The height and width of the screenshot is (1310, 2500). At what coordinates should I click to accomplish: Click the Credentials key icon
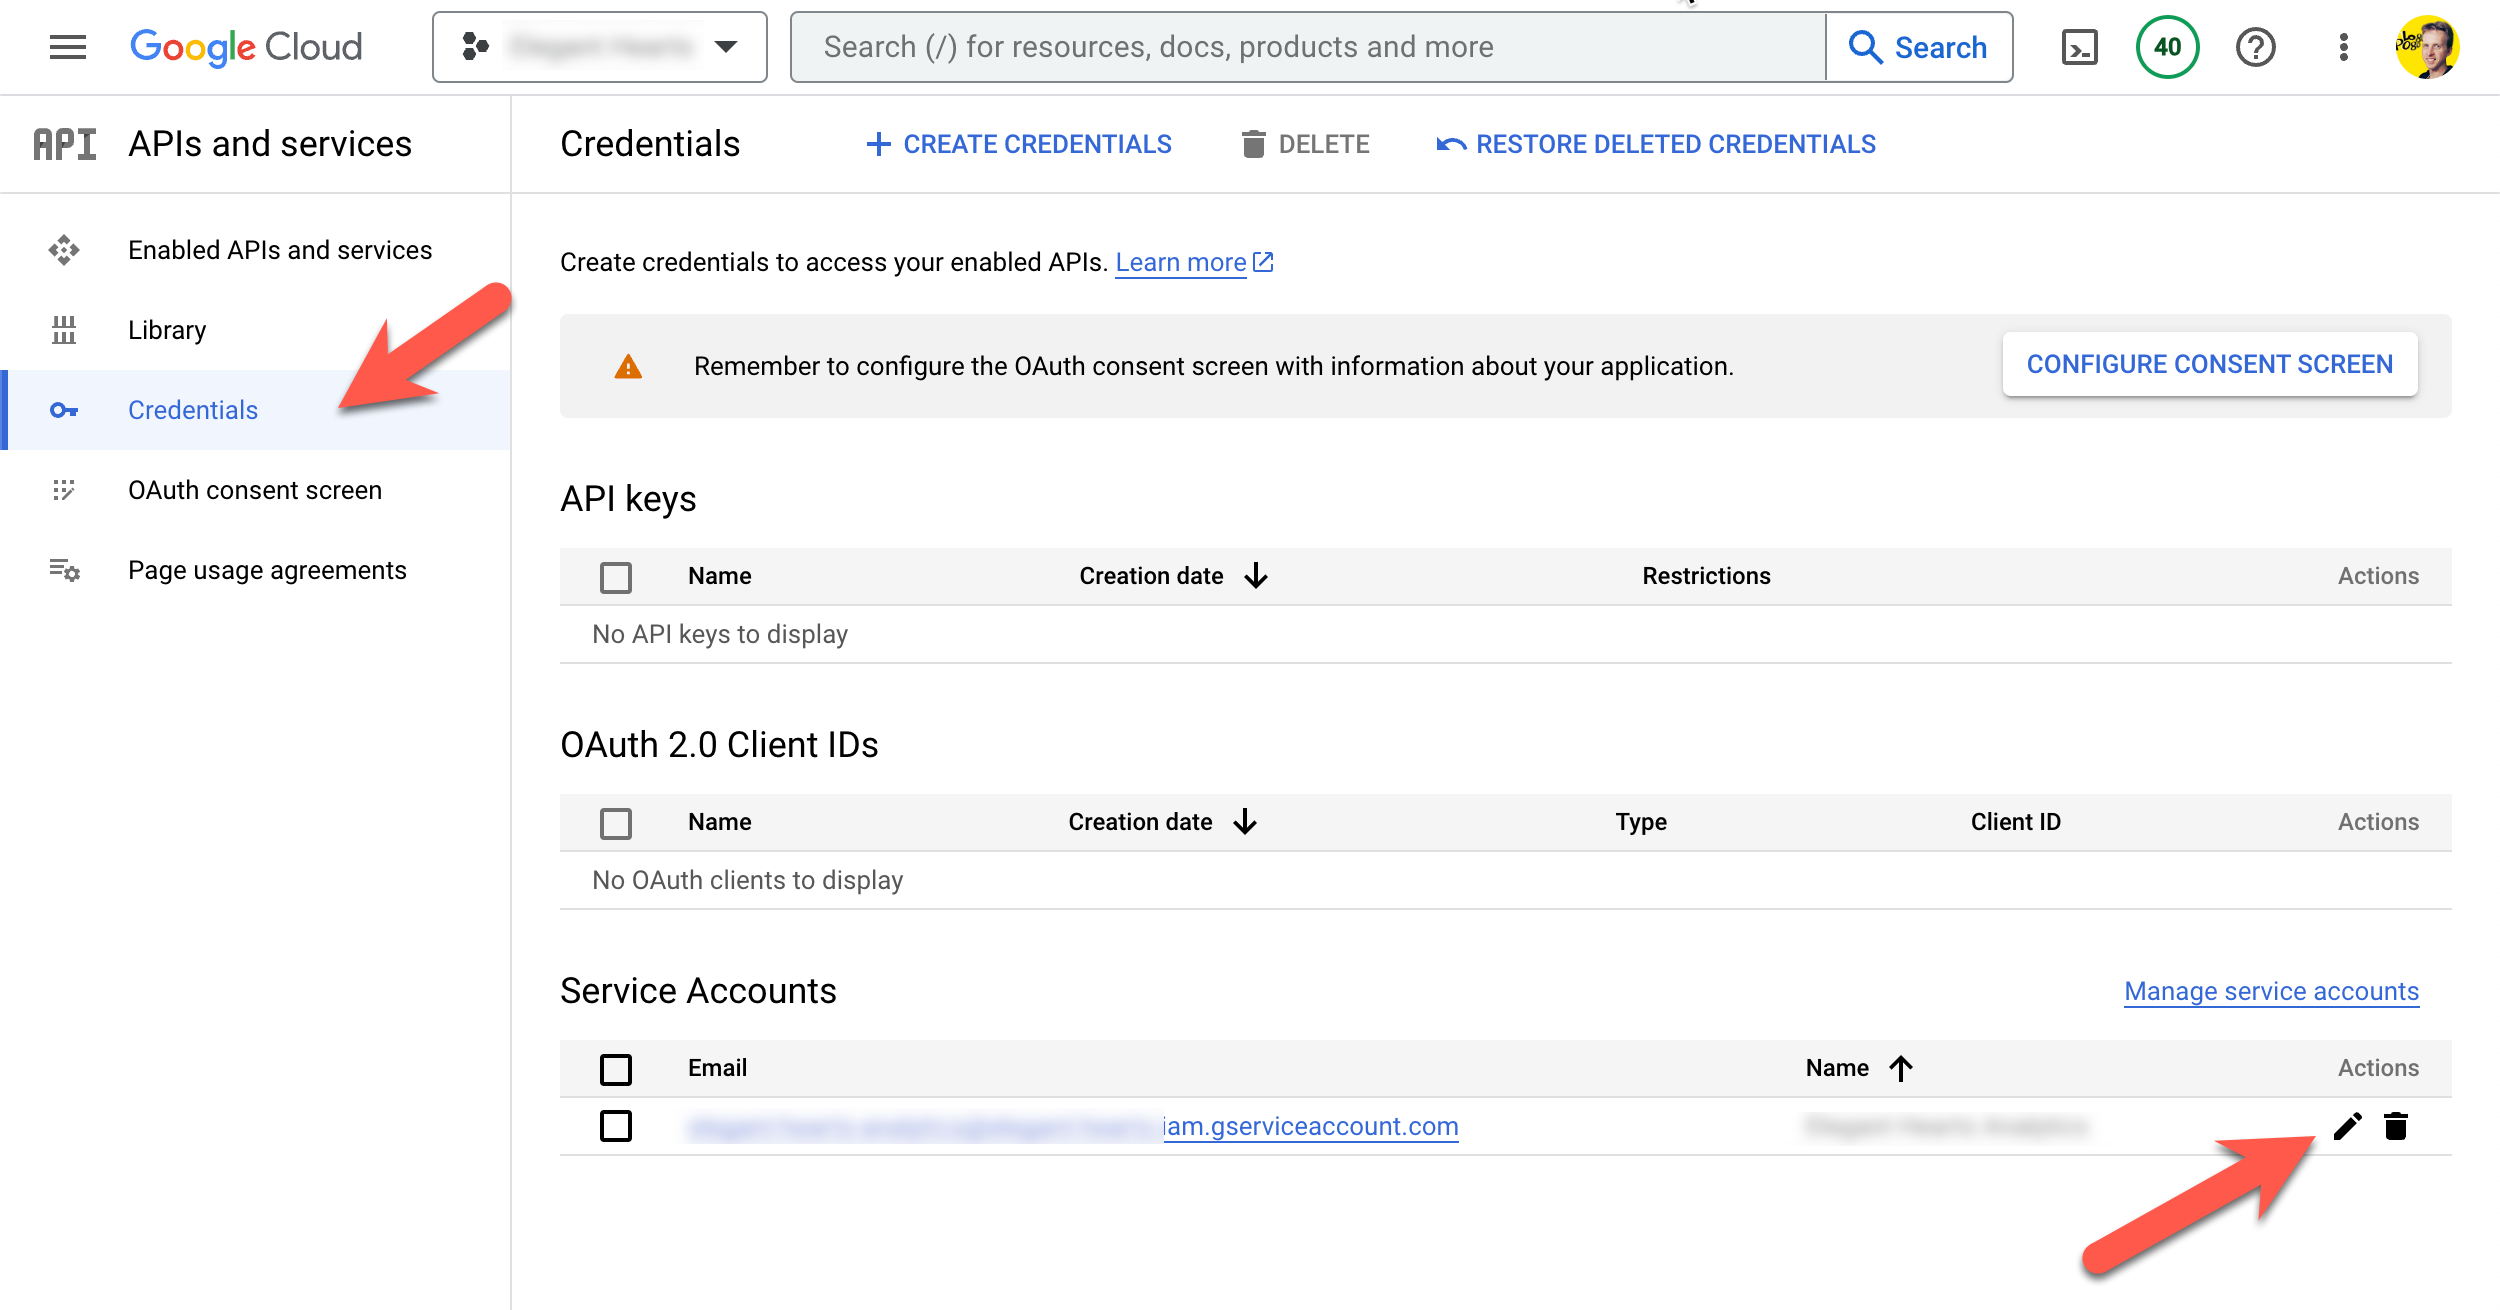(64, 410)
